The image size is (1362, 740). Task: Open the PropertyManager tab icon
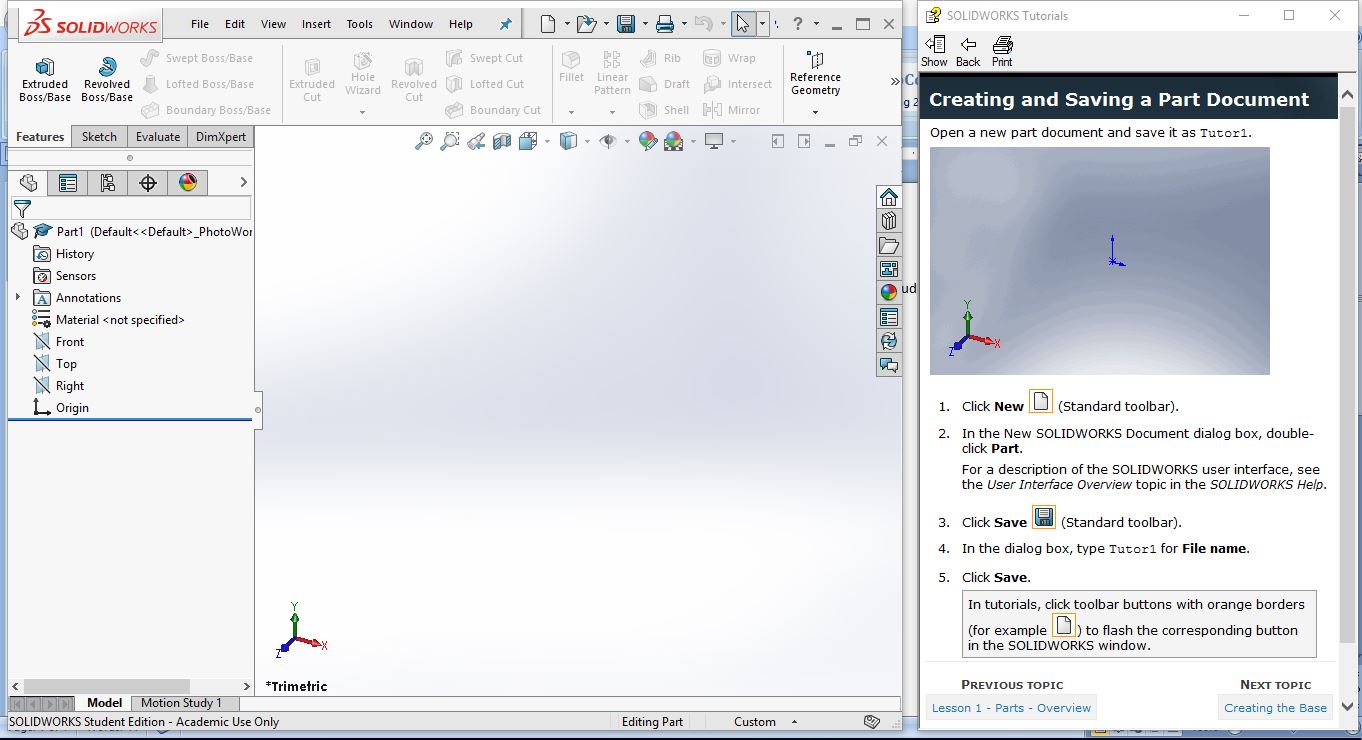coord(68,182)
